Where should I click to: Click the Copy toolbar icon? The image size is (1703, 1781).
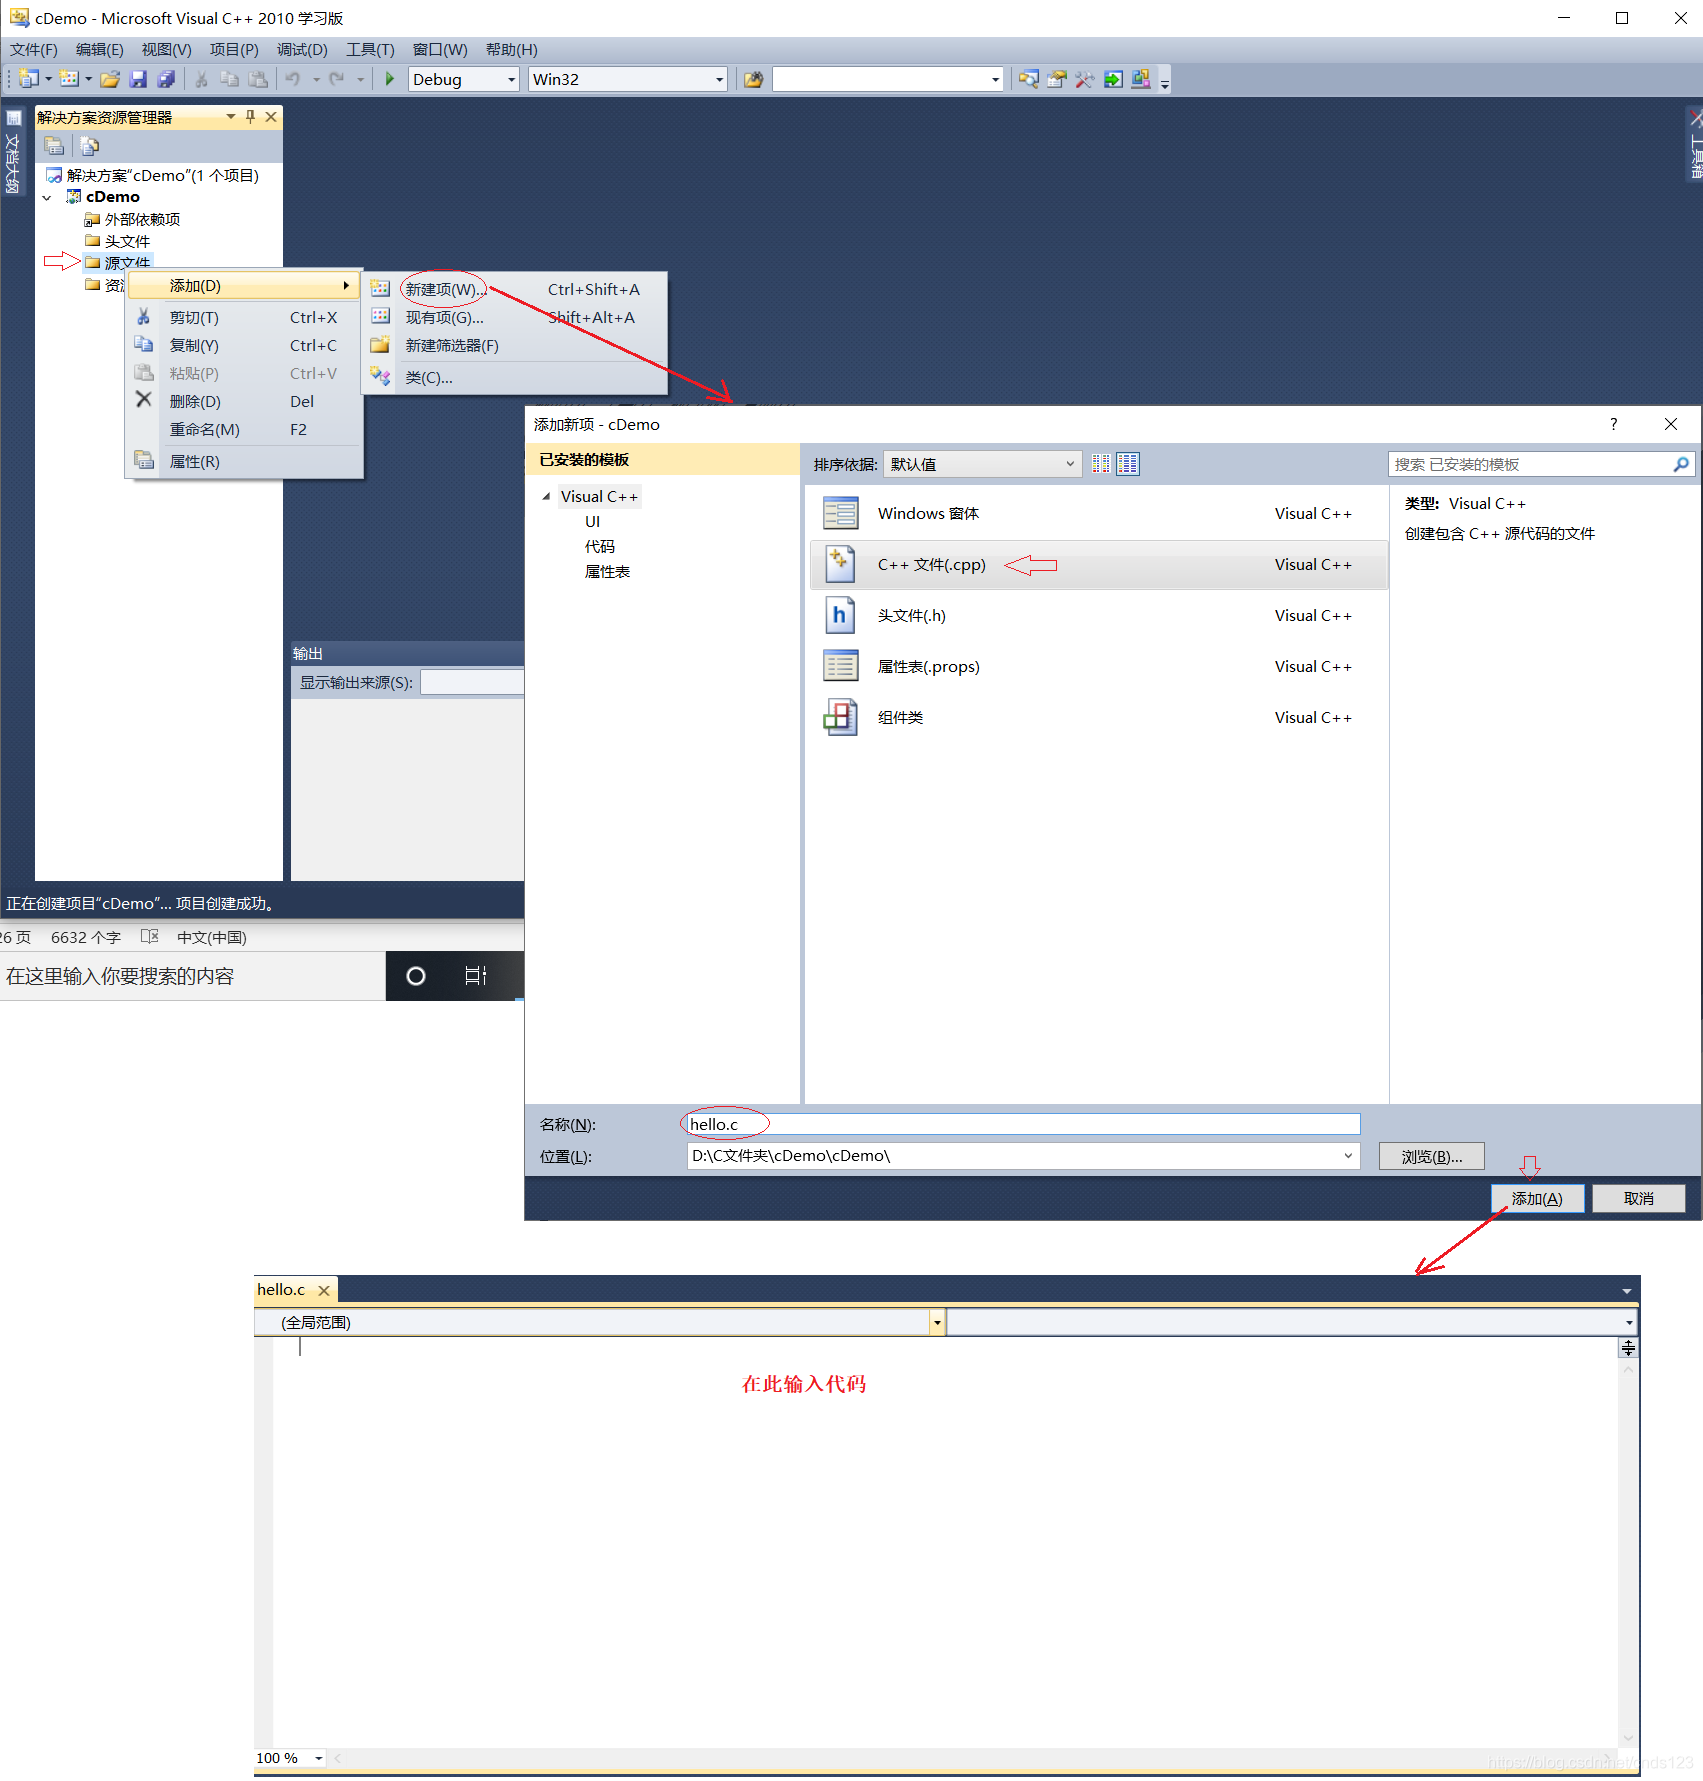[x=229, y=79]
